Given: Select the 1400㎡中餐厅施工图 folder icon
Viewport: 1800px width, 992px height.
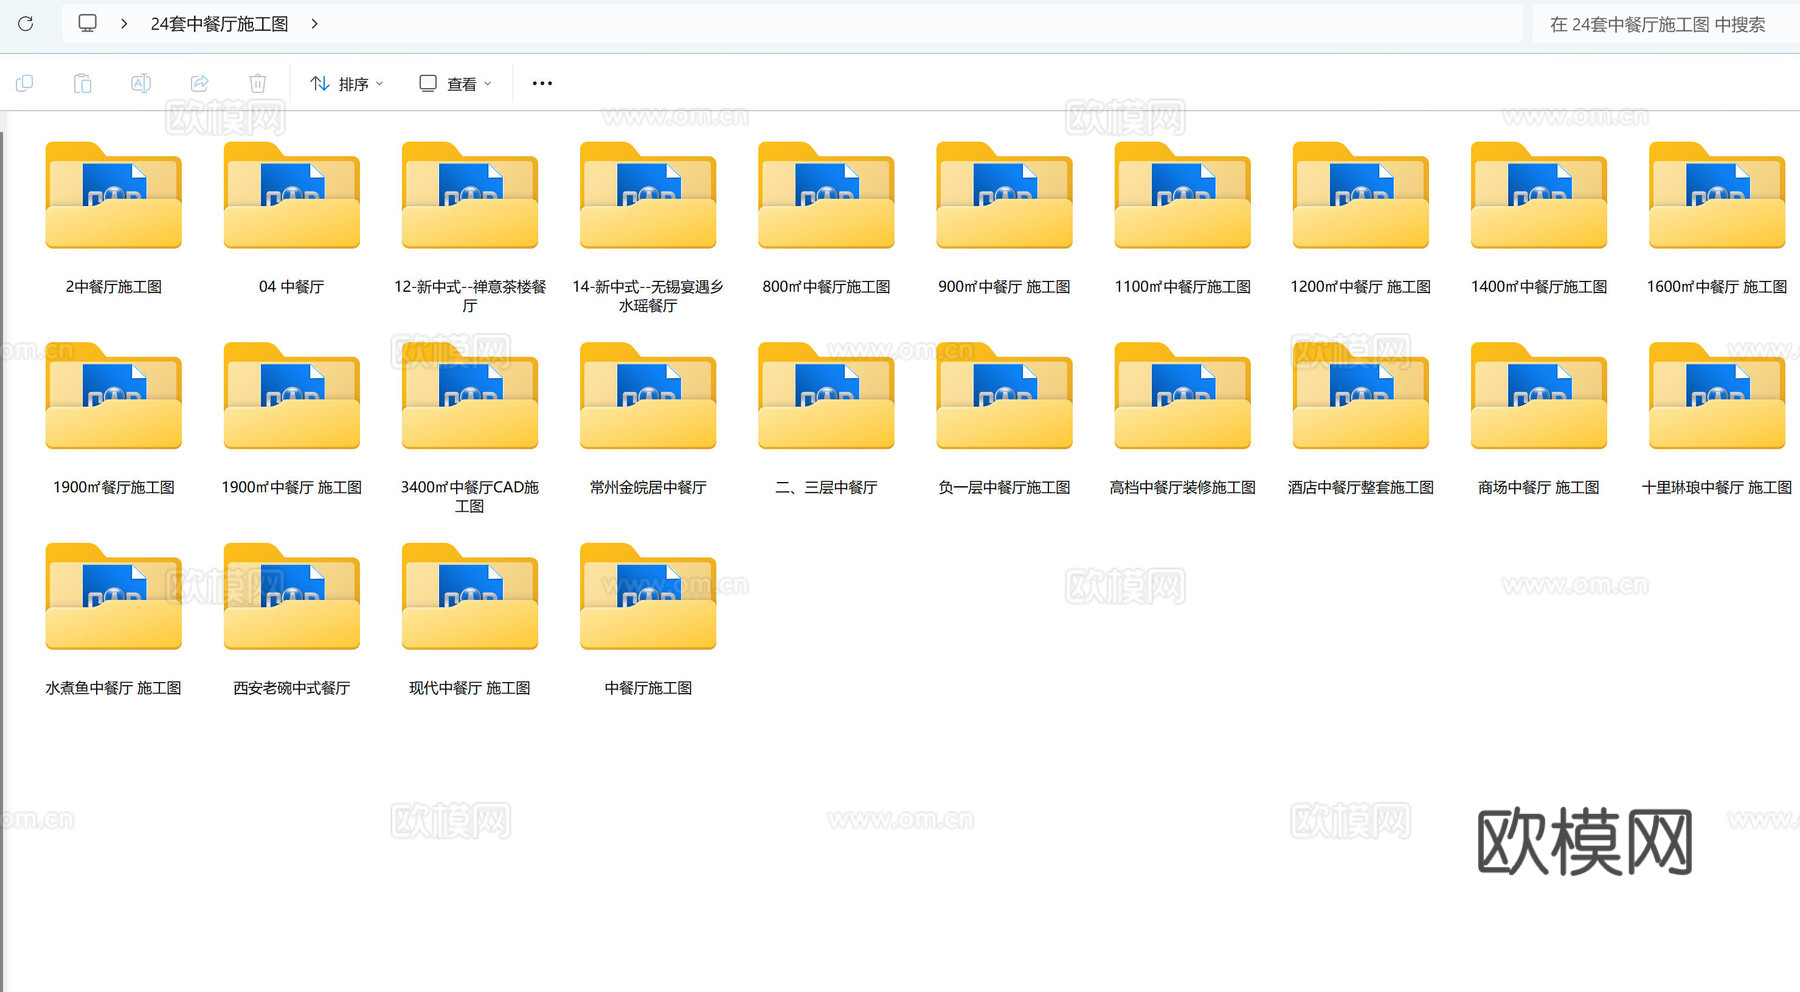Looking at the screenshot, I should tap(1539, 195).
